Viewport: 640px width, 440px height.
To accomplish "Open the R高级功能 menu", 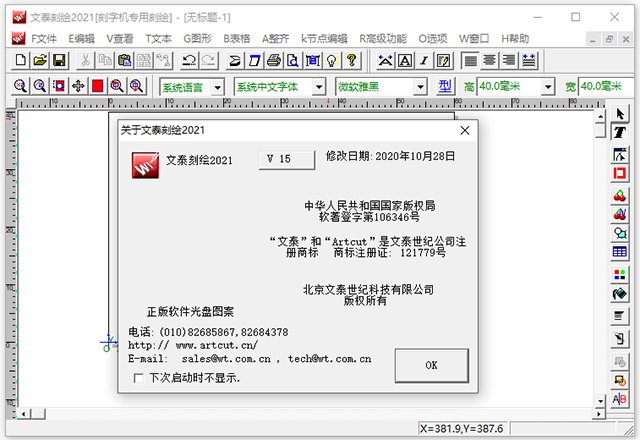I will (383, 39).
